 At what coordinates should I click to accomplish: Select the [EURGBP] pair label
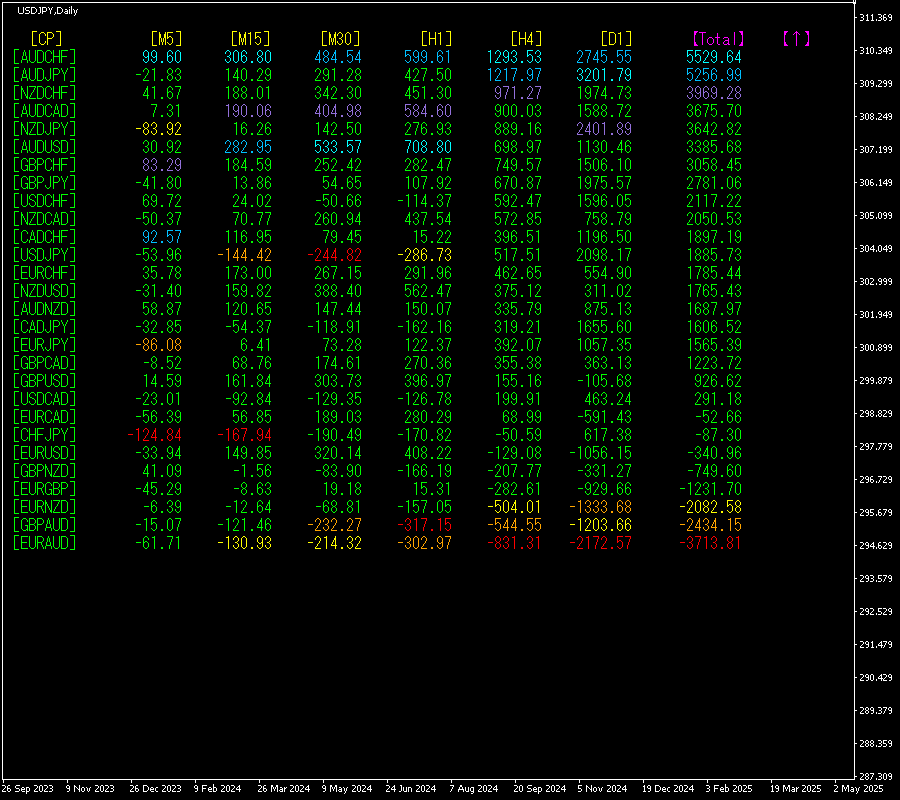(x=44, y=489)
